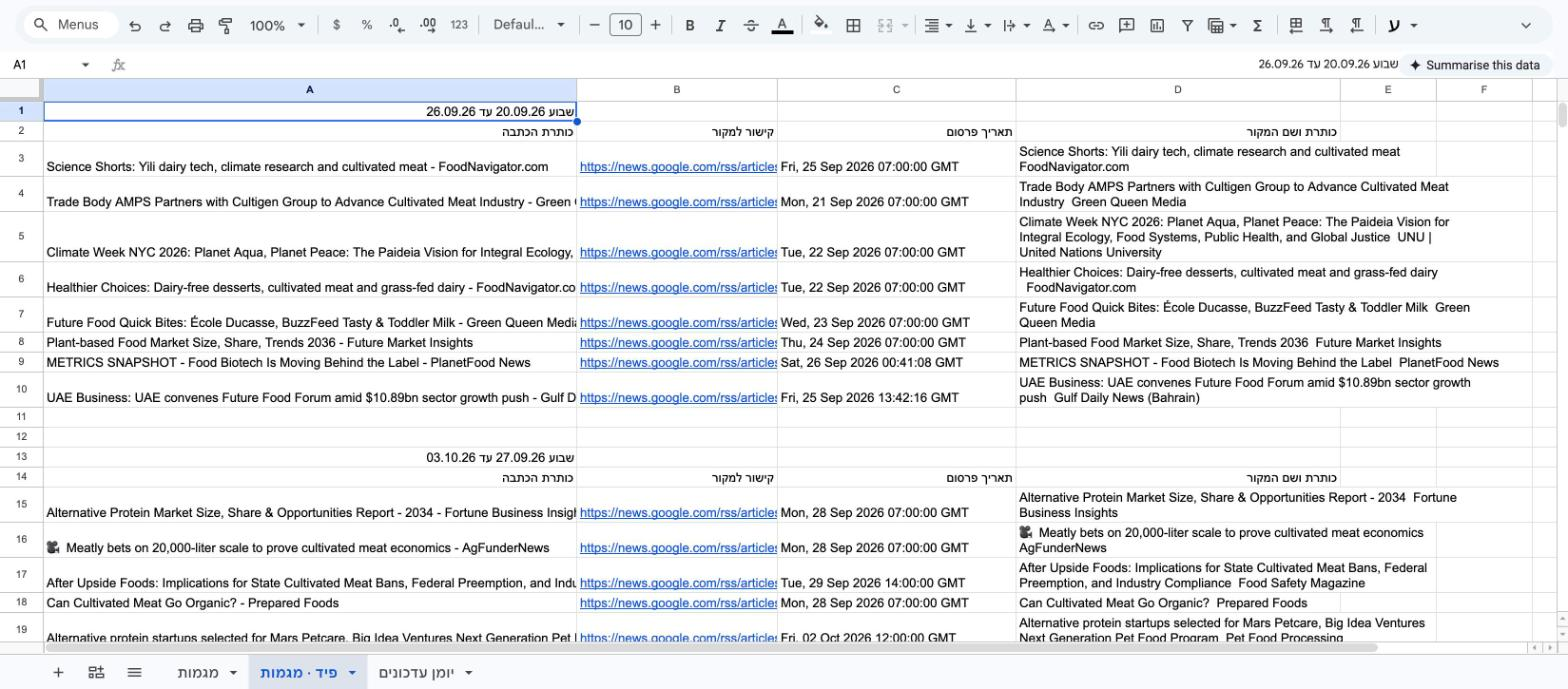Expand the Default font dropdown
Screen dimensions: 1568x689
pyautogui.click(x=529, y=25)
